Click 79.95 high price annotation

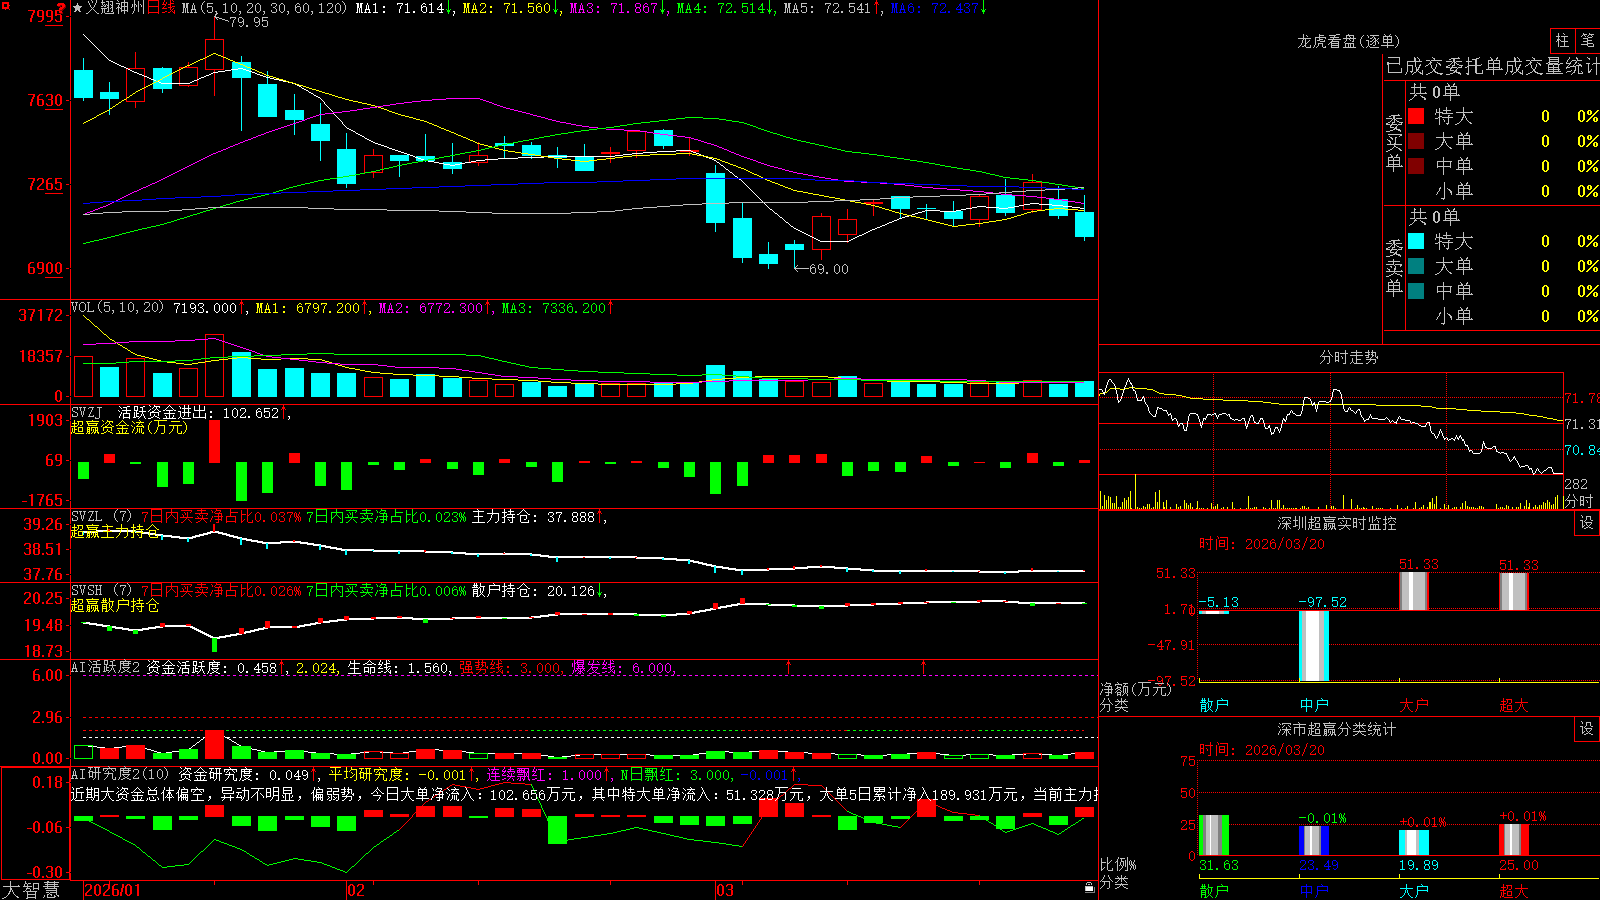tap(249, 22)
